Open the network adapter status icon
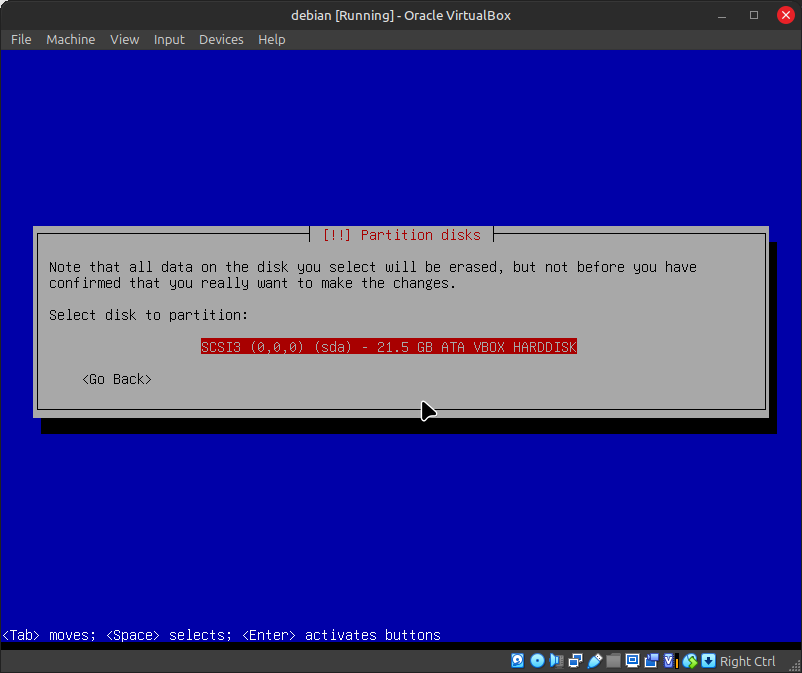Image resolution: width=802 pixels, height=673 pixels. coord(575,661)
